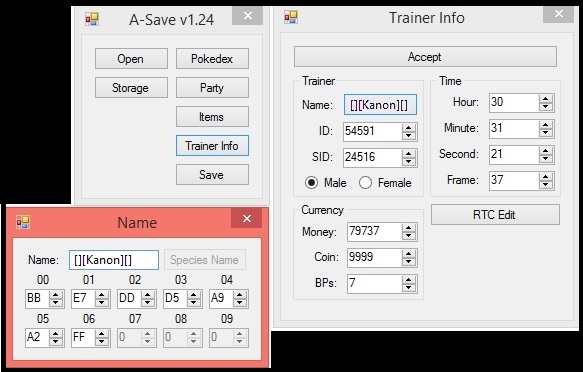
Task: Increase the Money amount
Action: pyautogui.click(x=409, y=228)
